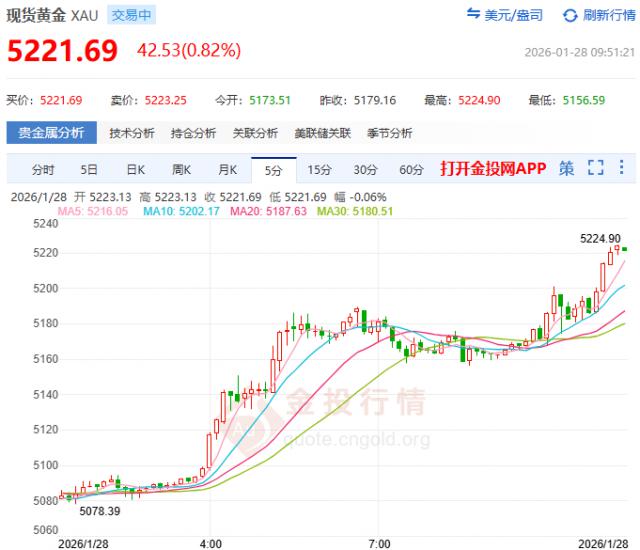
Task: Click the 刷新行情 refresh icon
Action: pos(570,16)
